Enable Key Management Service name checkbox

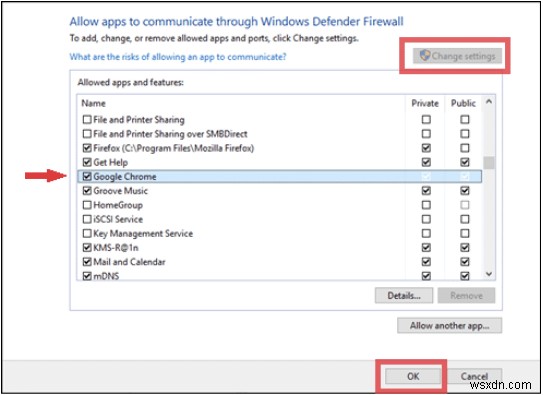tap(87, 233)
